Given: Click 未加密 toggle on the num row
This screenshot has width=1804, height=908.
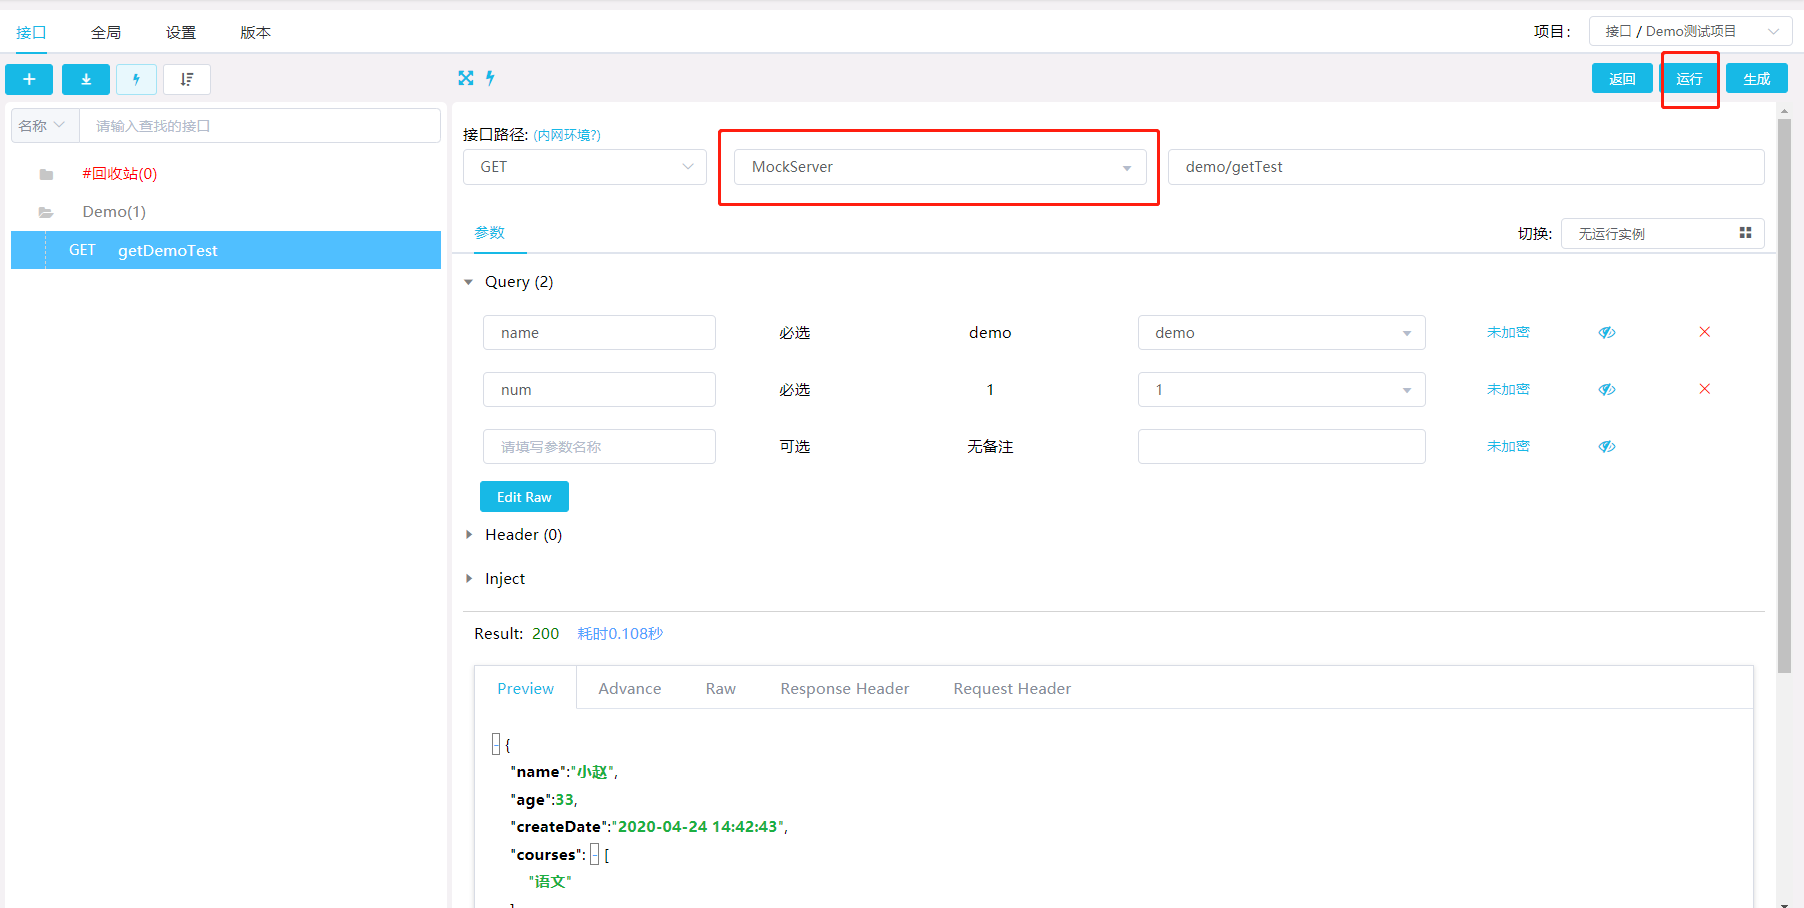Looking at the screenshot, I should (1508, 389).
